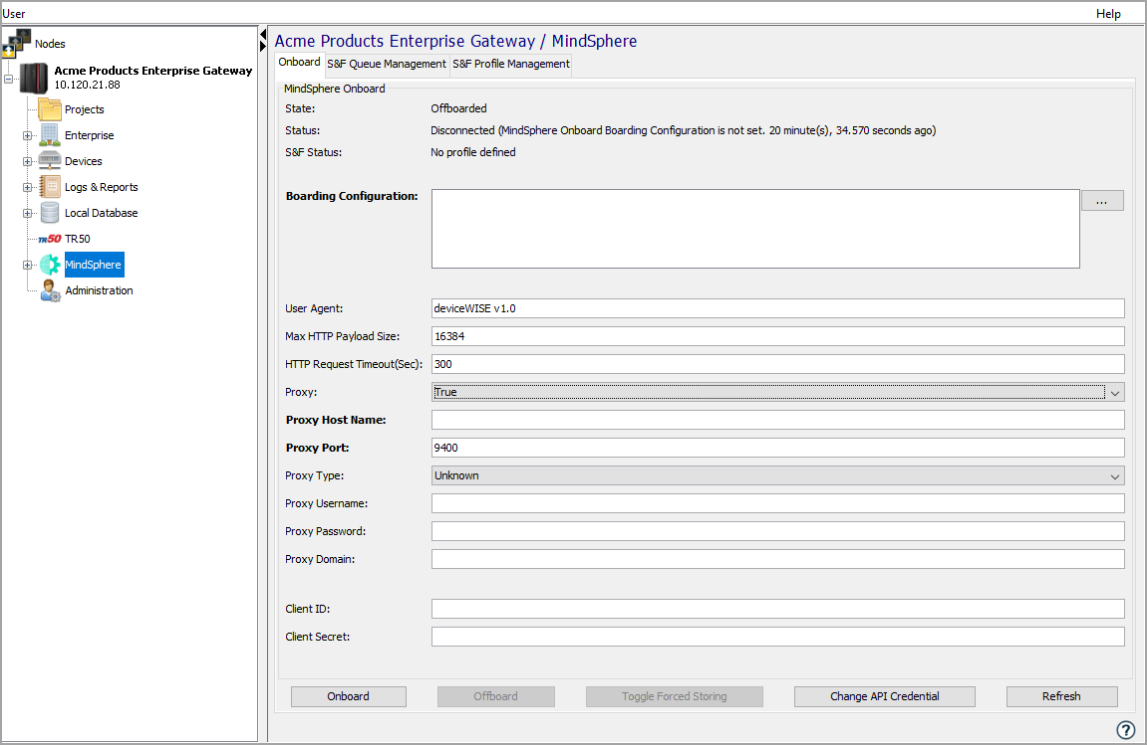This screenshot has width=1147, height=745.
Task: Expand the Local Database tree node
Action: click(x=27, y=214)
